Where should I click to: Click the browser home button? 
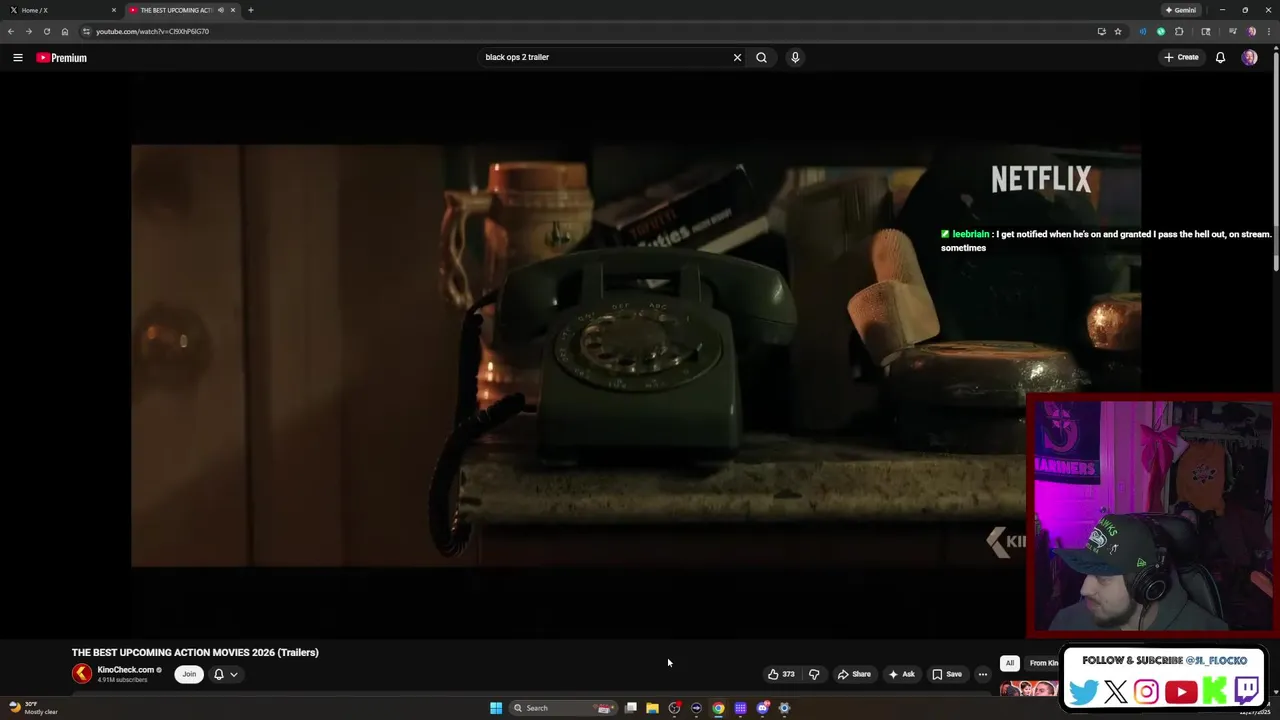65,31
